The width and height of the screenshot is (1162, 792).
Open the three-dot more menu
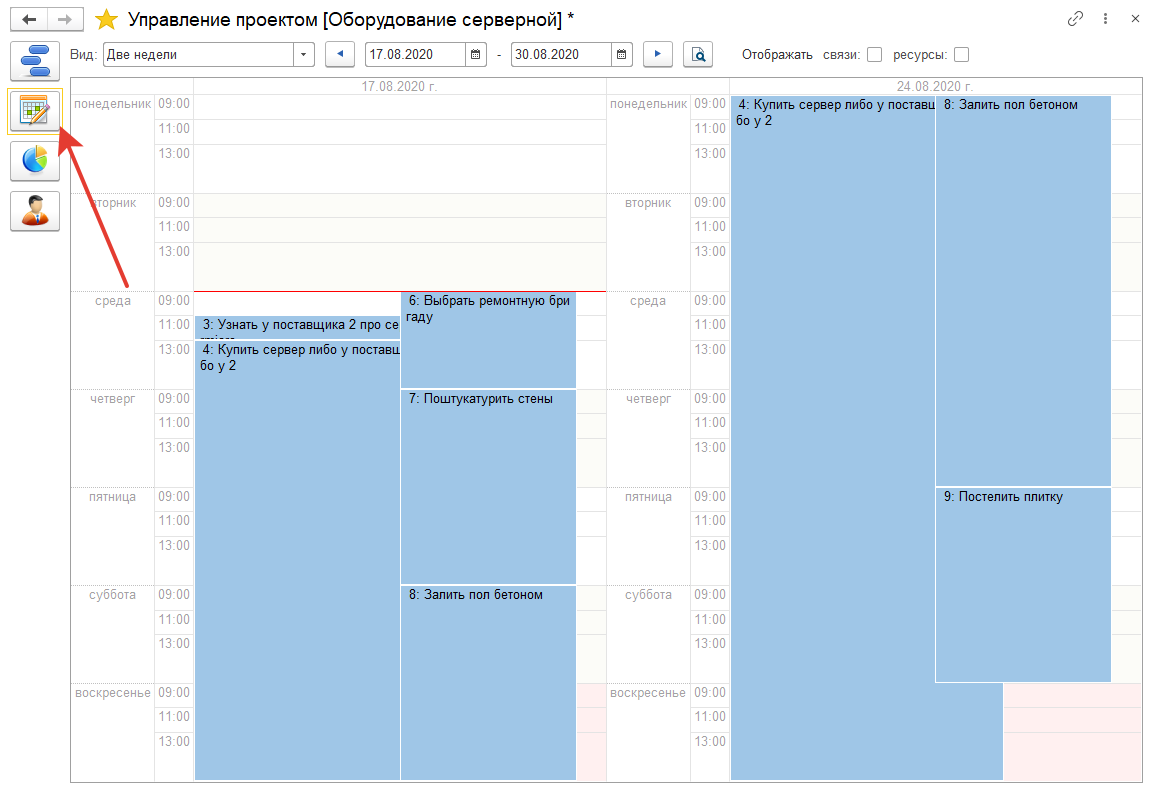1105,19
